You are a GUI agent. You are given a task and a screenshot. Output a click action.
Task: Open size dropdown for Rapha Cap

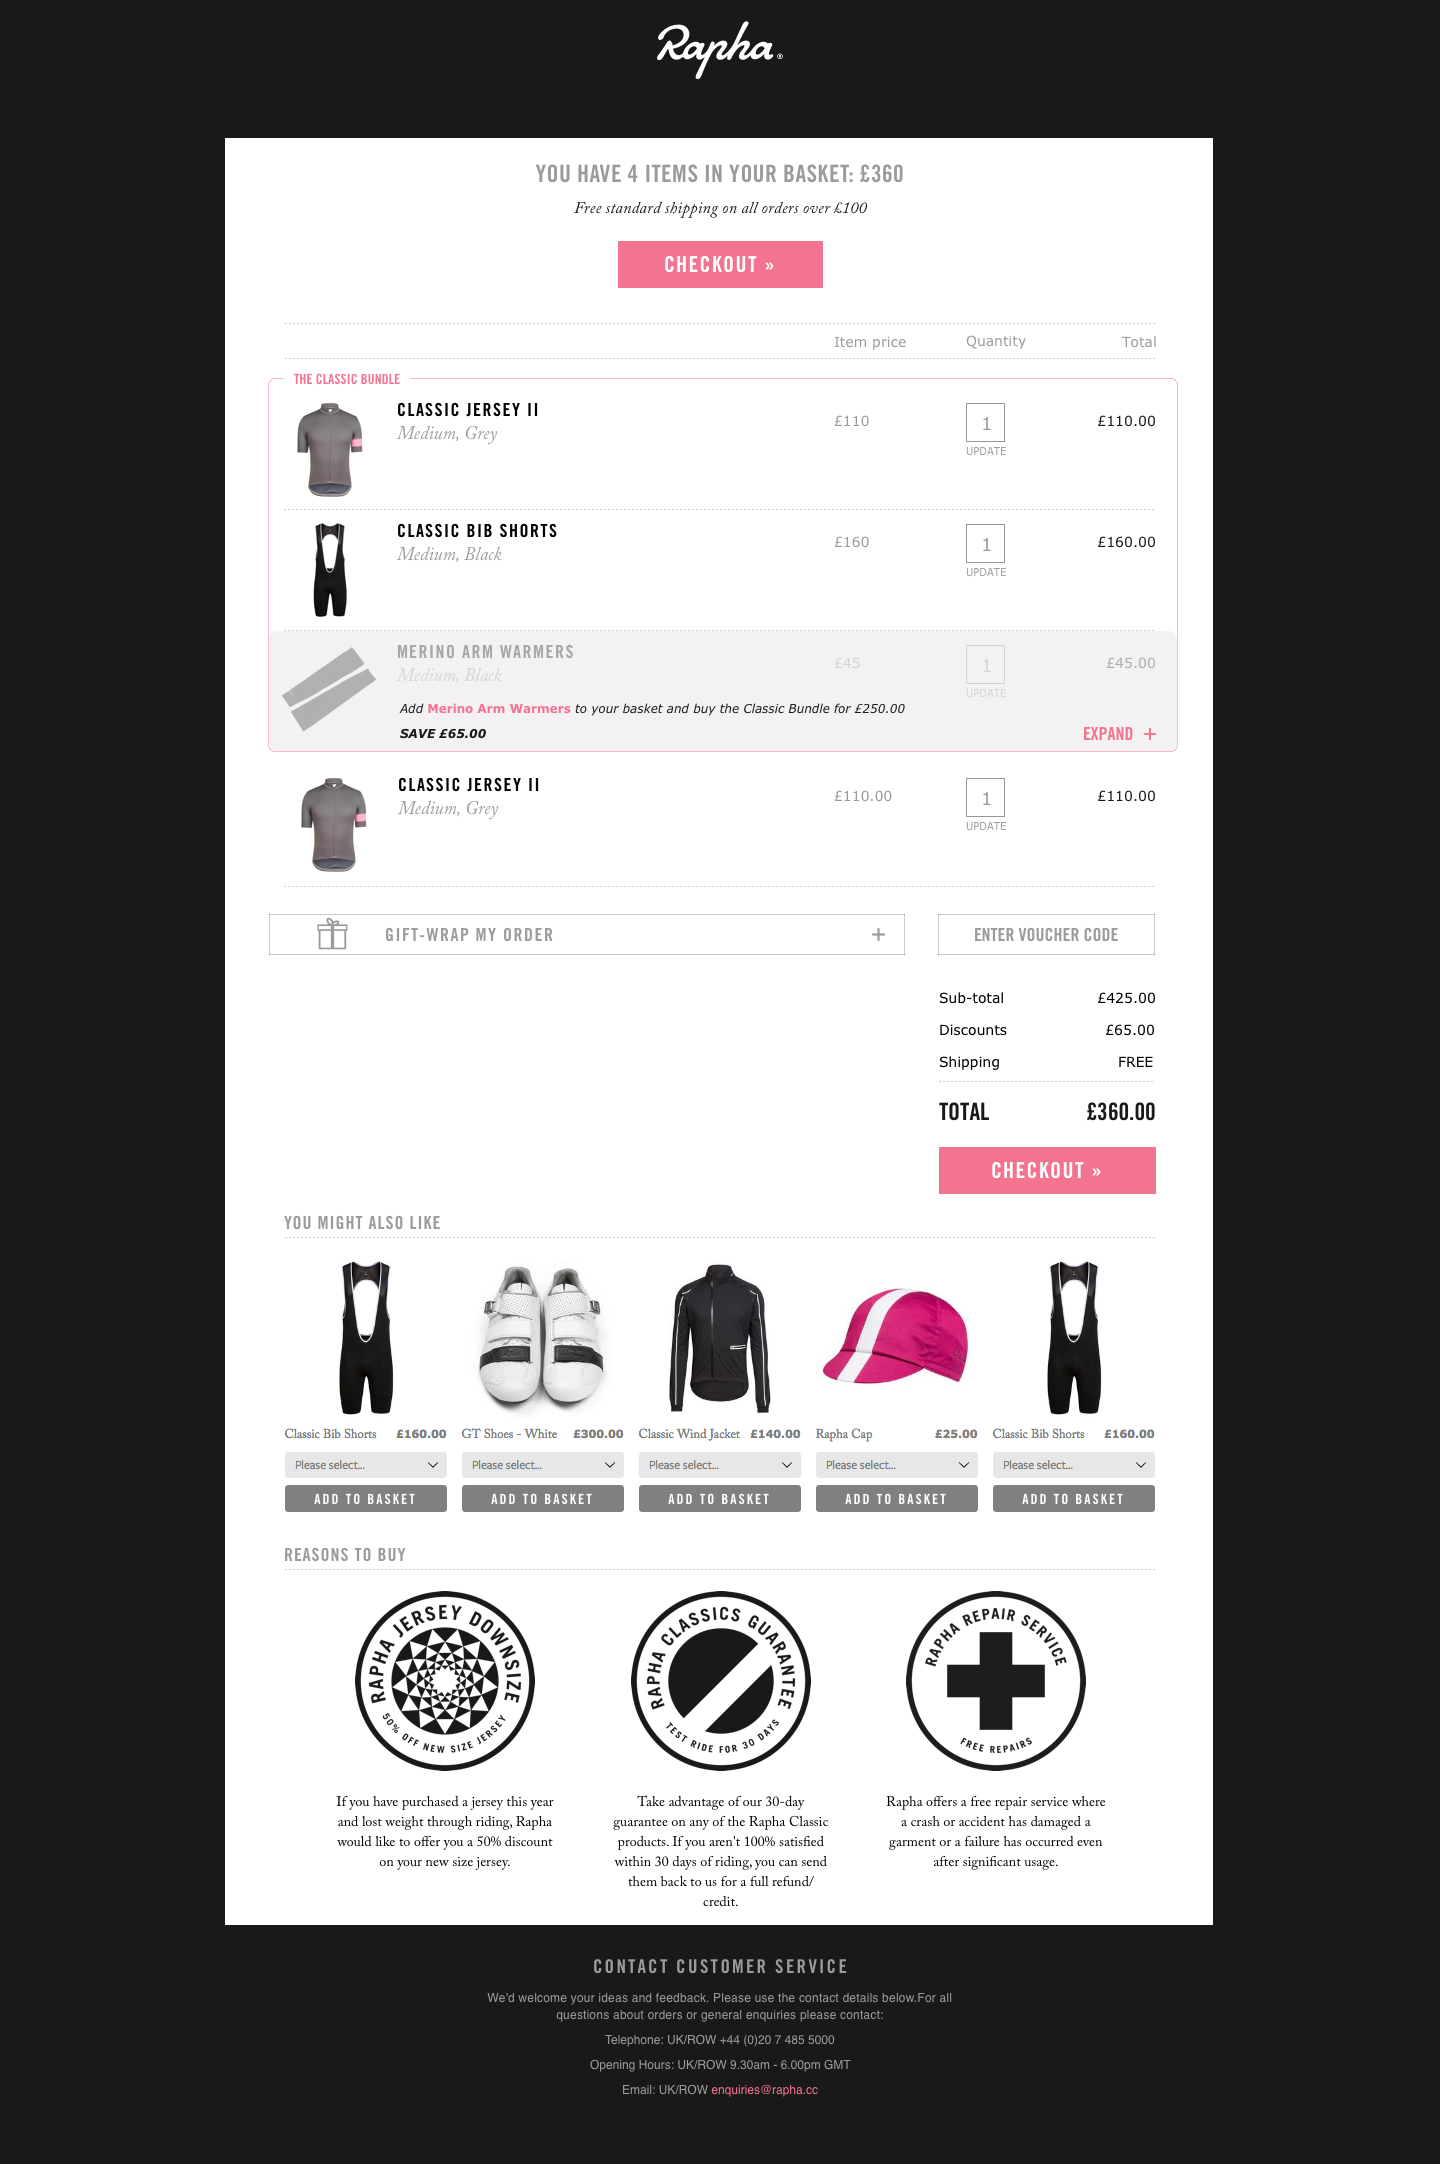pyautogui.click(x=897, y=1465)
